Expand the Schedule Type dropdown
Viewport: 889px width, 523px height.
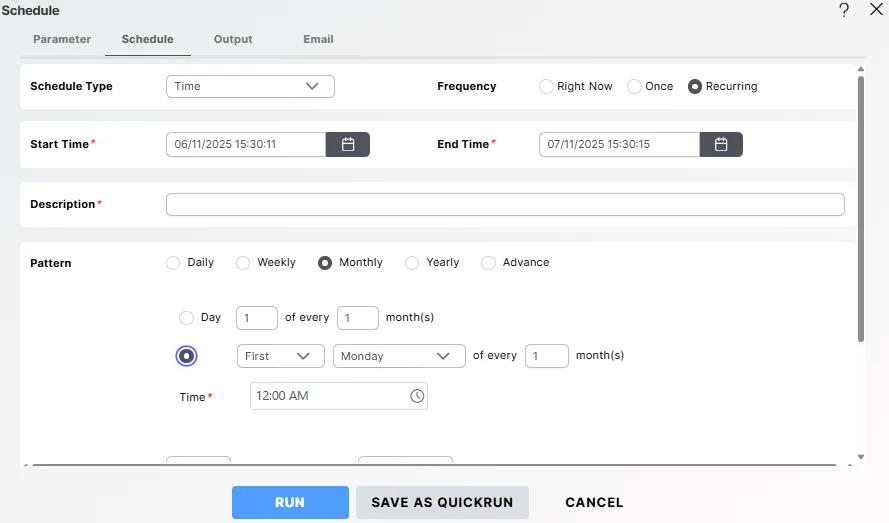tap(250, 87)
